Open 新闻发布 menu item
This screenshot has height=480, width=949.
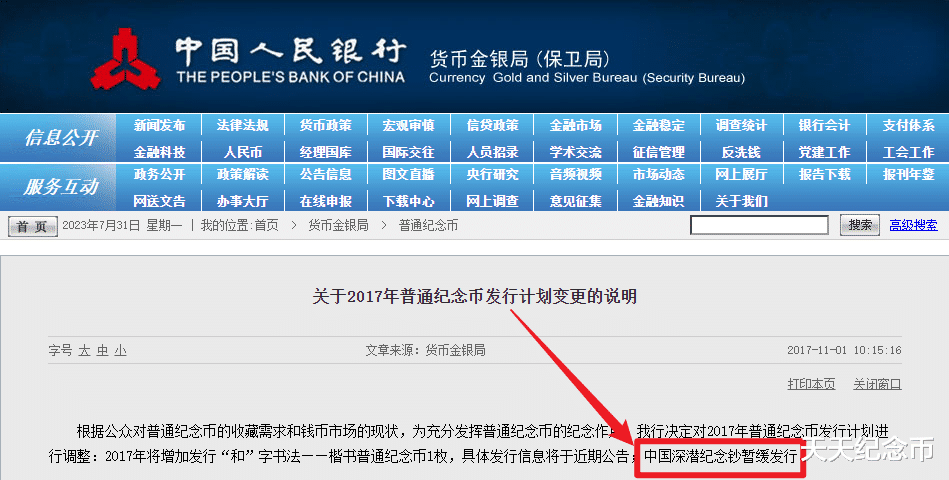tap(159, 125)
